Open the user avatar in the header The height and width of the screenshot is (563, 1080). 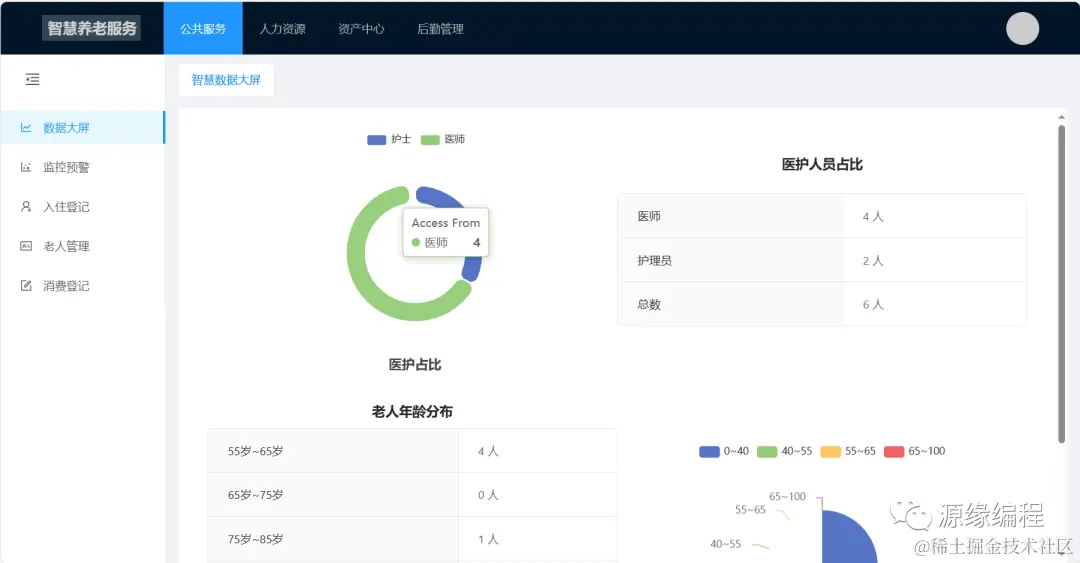pos(1022,28)
